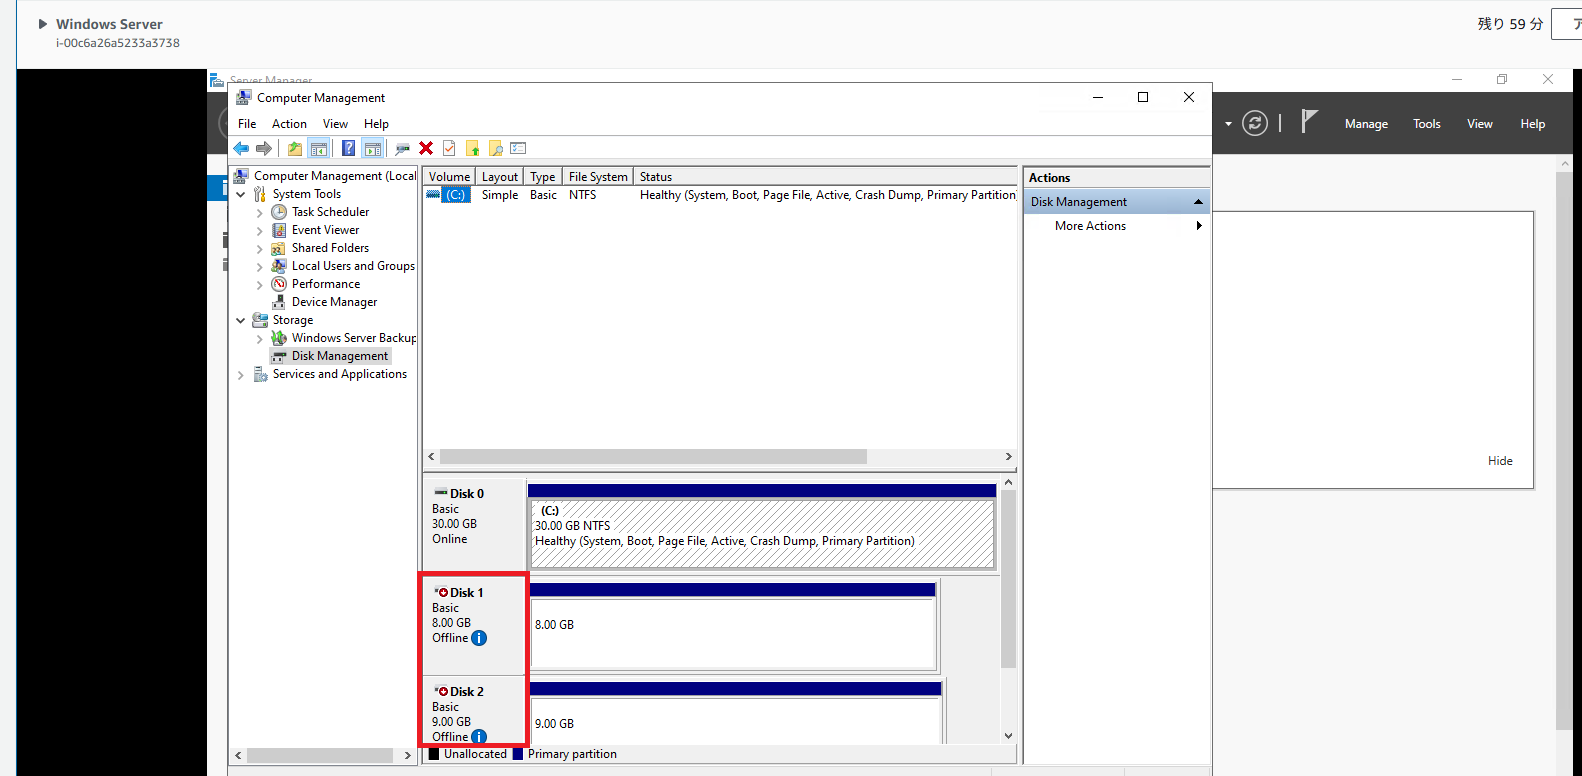Click the Shared Folders icon in tree
This screenshot has height=776, width=1582.
click(x=279, y=248)
